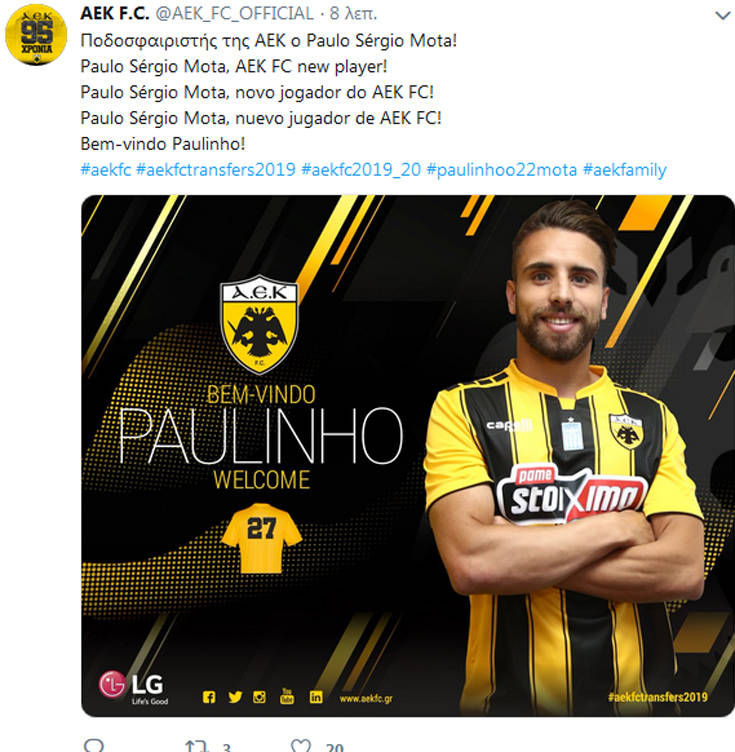Viewport: 735px width, 752px height.
Task: Open the #paulinhoo22mota hashtag
Action: tap(502, 170)
